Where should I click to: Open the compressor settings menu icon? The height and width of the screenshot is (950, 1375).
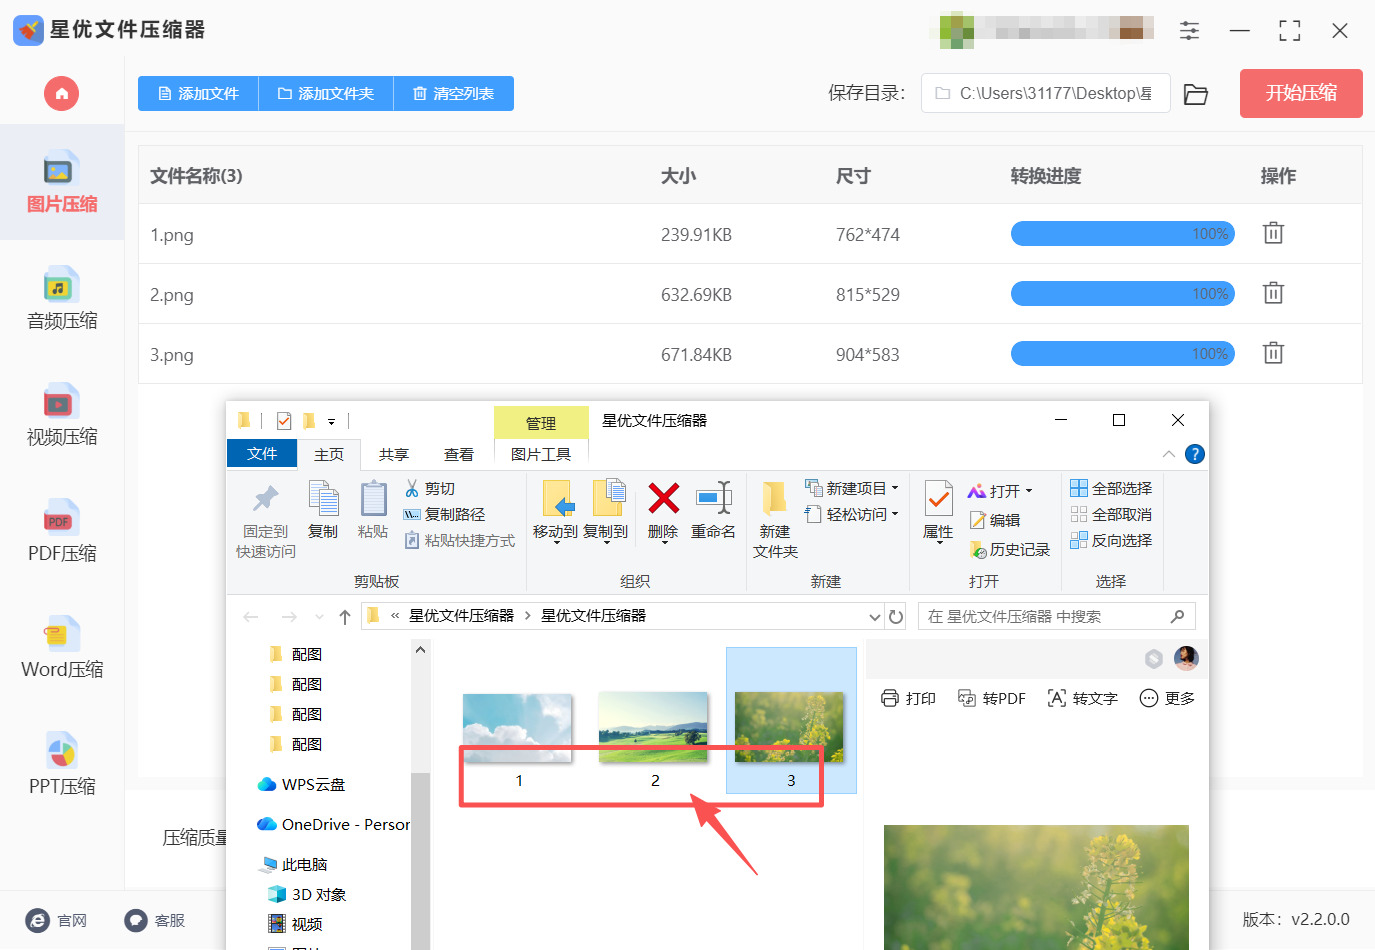(x=1189, y=31)
